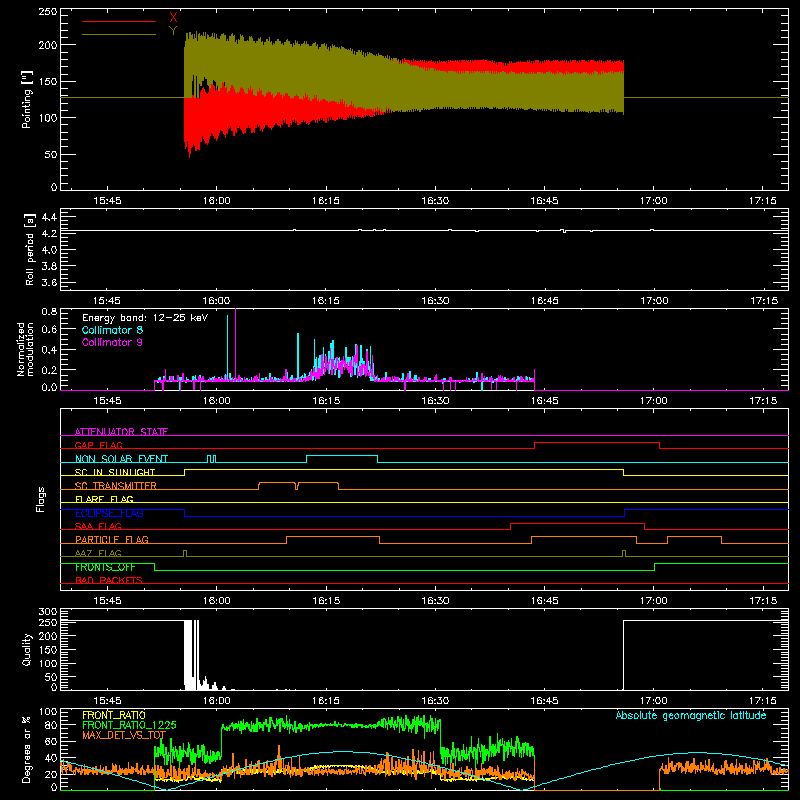Click the FLARE_FLAG label
Viewport: 800px width, 800px height.
[x=104, y=499]
